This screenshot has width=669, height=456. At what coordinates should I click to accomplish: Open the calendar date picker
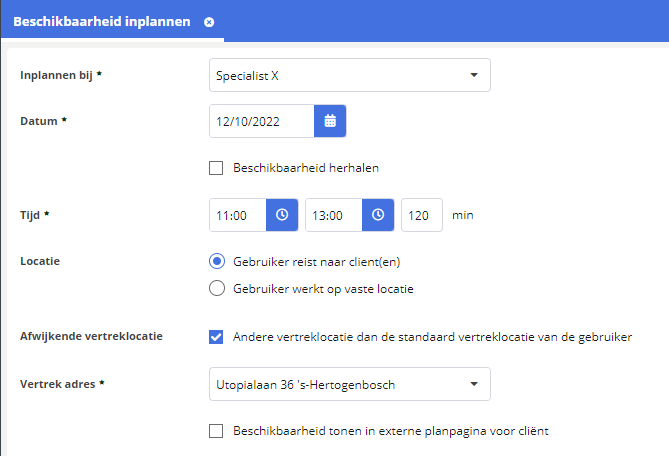pyautogui.click(x=330, y=122)
